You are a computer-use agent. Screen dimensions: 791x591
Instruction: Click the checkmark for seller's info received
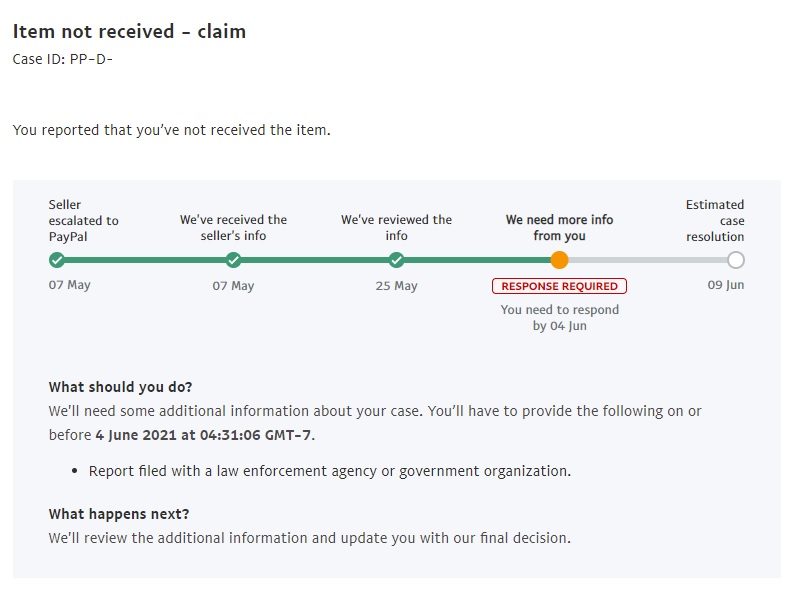click(233, 260)
